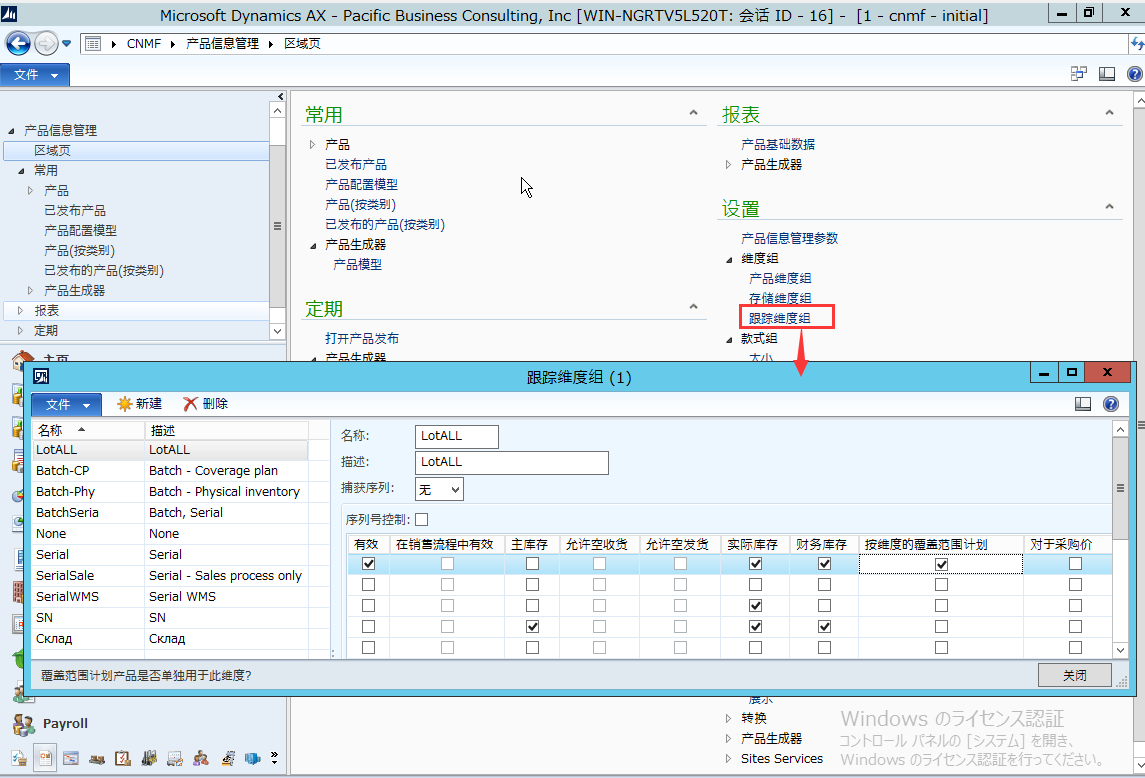Click into the 描述 input field
This screenshot has width=1145, height=778.
tap(511, 462)
